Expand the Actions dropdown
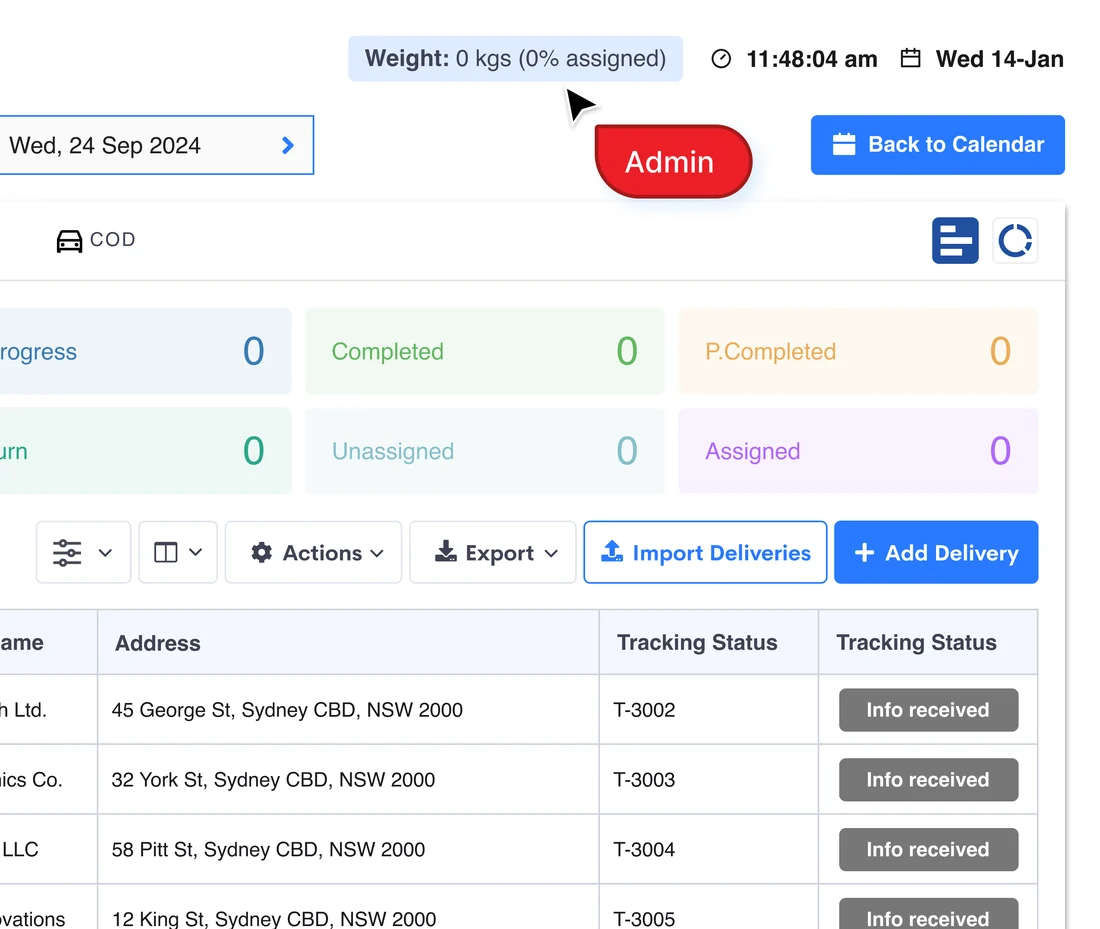 pos(314,552)
